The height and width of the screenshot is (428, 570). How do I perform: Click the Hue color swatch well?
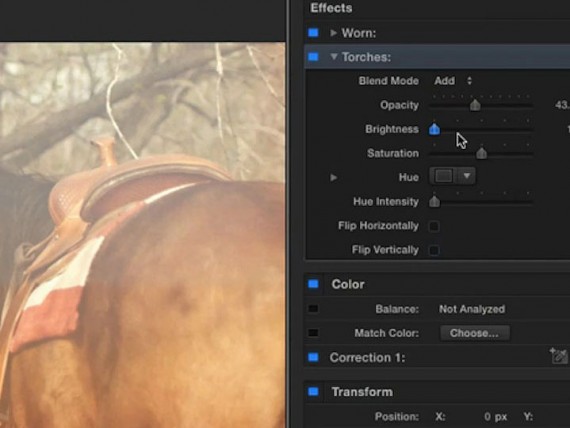[x=444, y=176]
